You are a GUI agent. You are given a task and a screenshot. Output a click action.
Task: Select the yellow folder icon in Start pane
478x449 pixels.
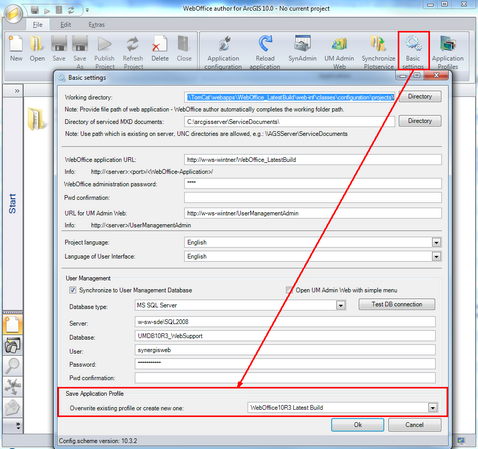pos(37,119)
